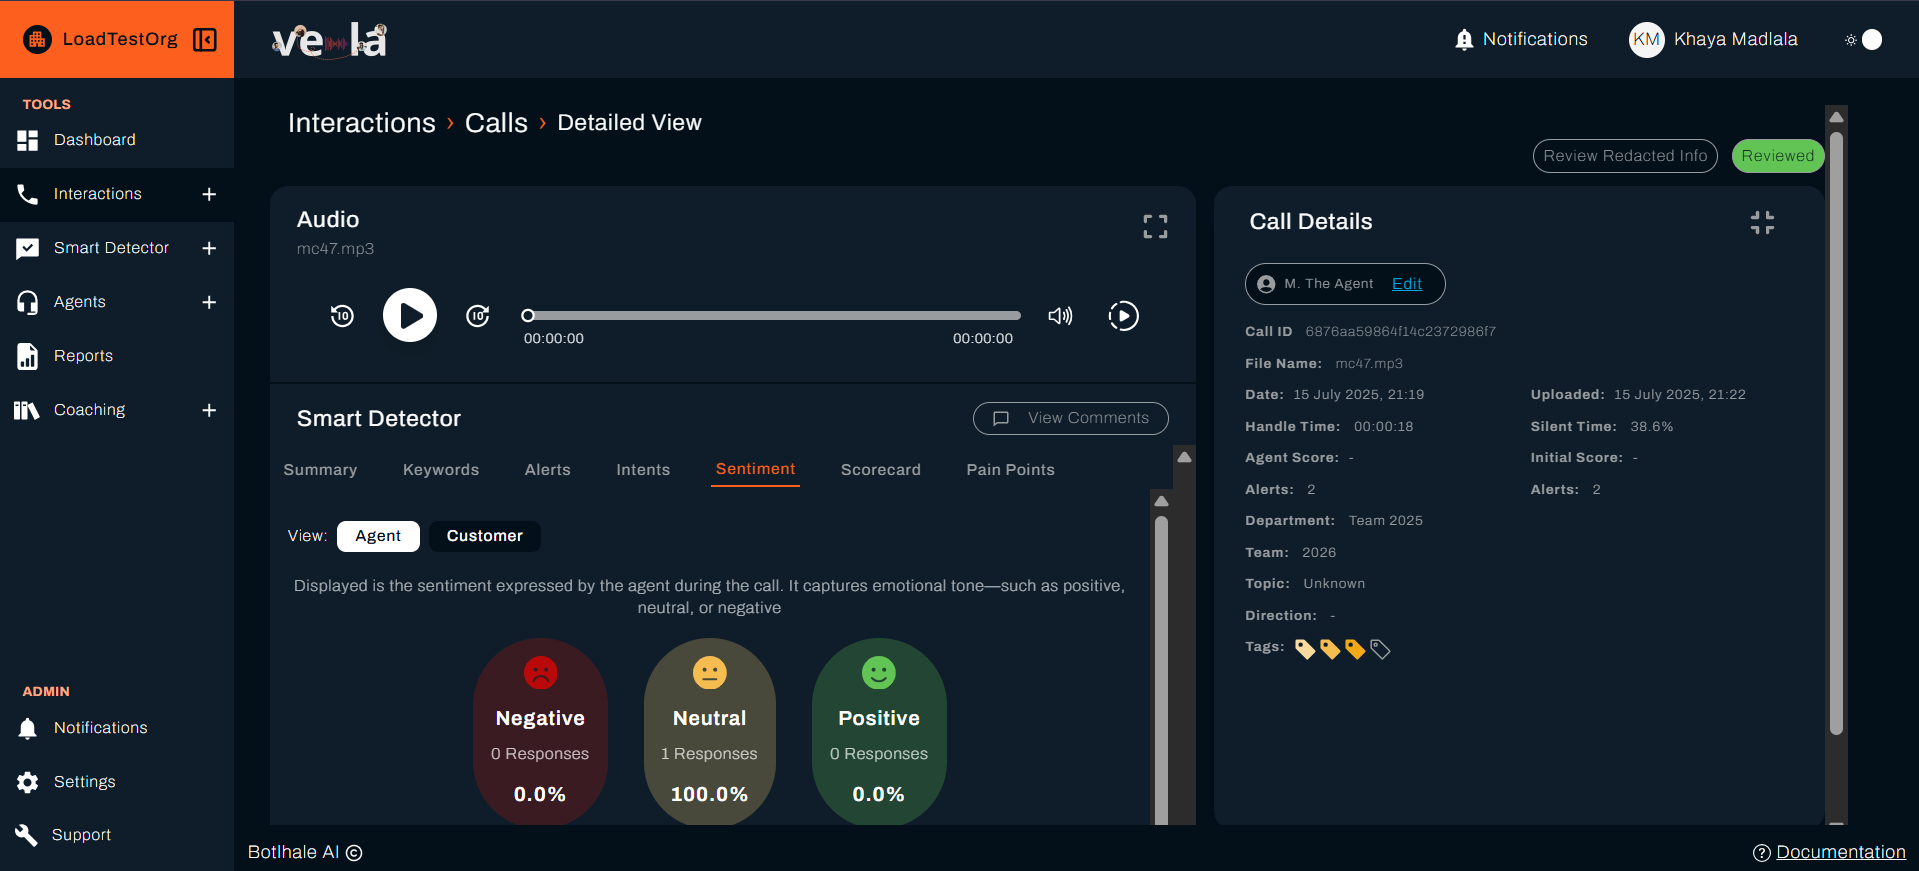Viewport: 1919px width, 871px height.
Task: Collapse the Call Details panel
Action: click(x=1762, y=223)
